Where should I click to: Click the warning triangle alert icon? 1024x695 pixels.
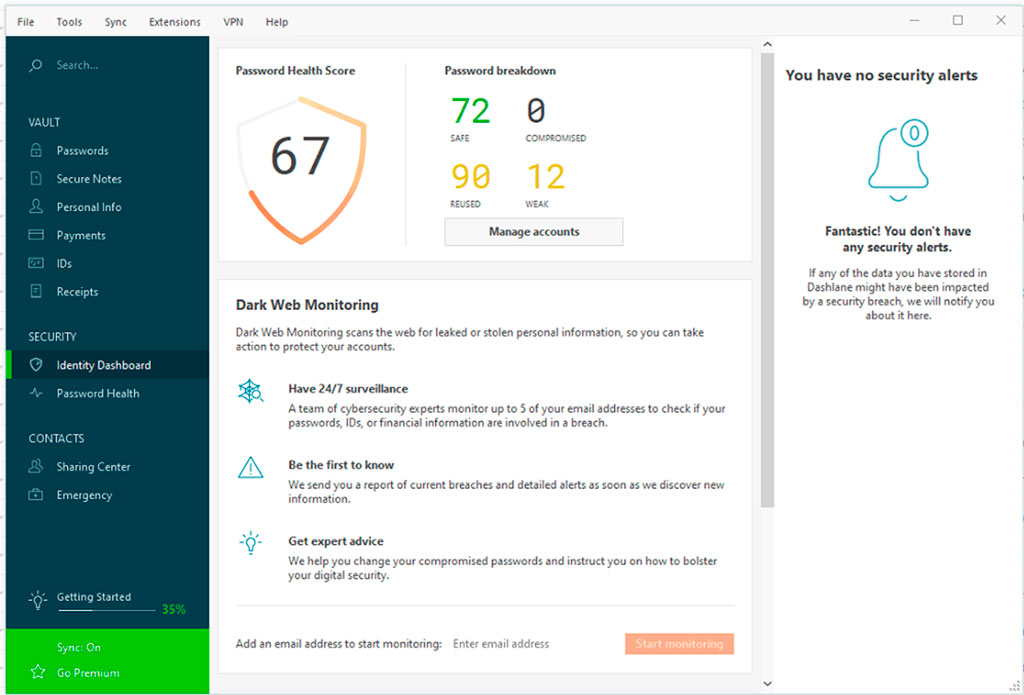(x=251, y=468)
